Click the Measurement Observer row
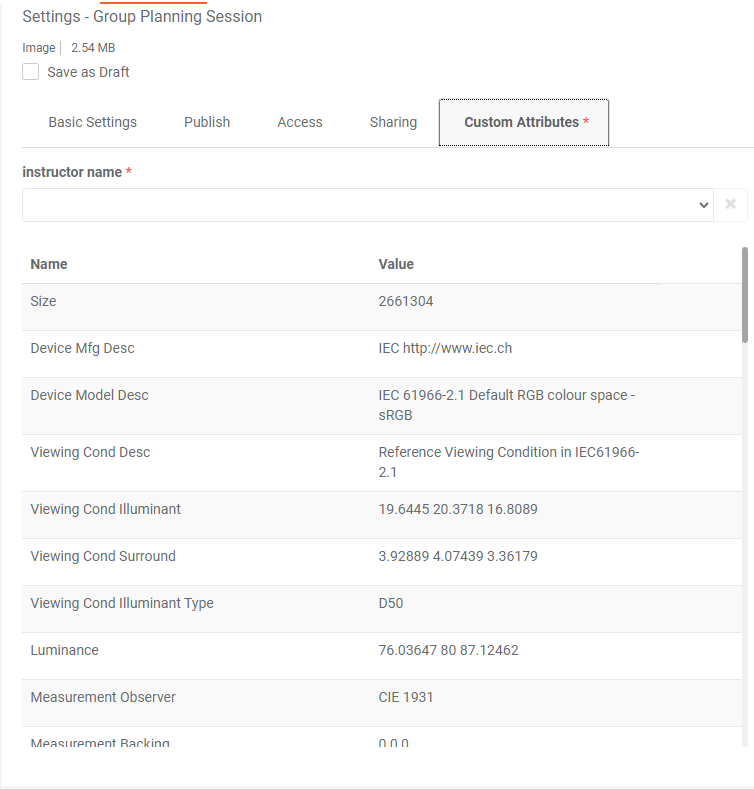The image size is (754, 789). (x=103, y=697)
